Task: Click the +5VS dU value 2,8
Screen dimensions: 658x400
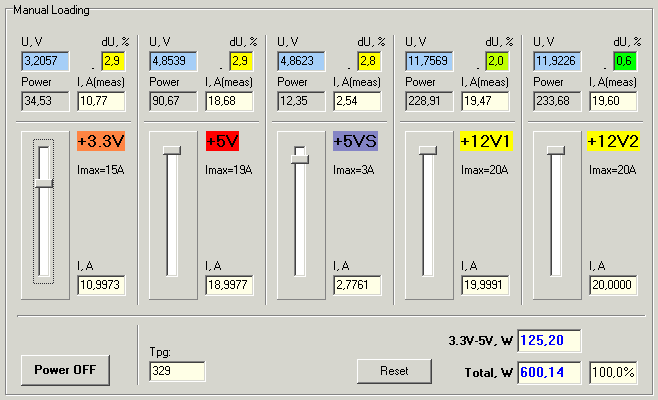Action: point(369,61)
